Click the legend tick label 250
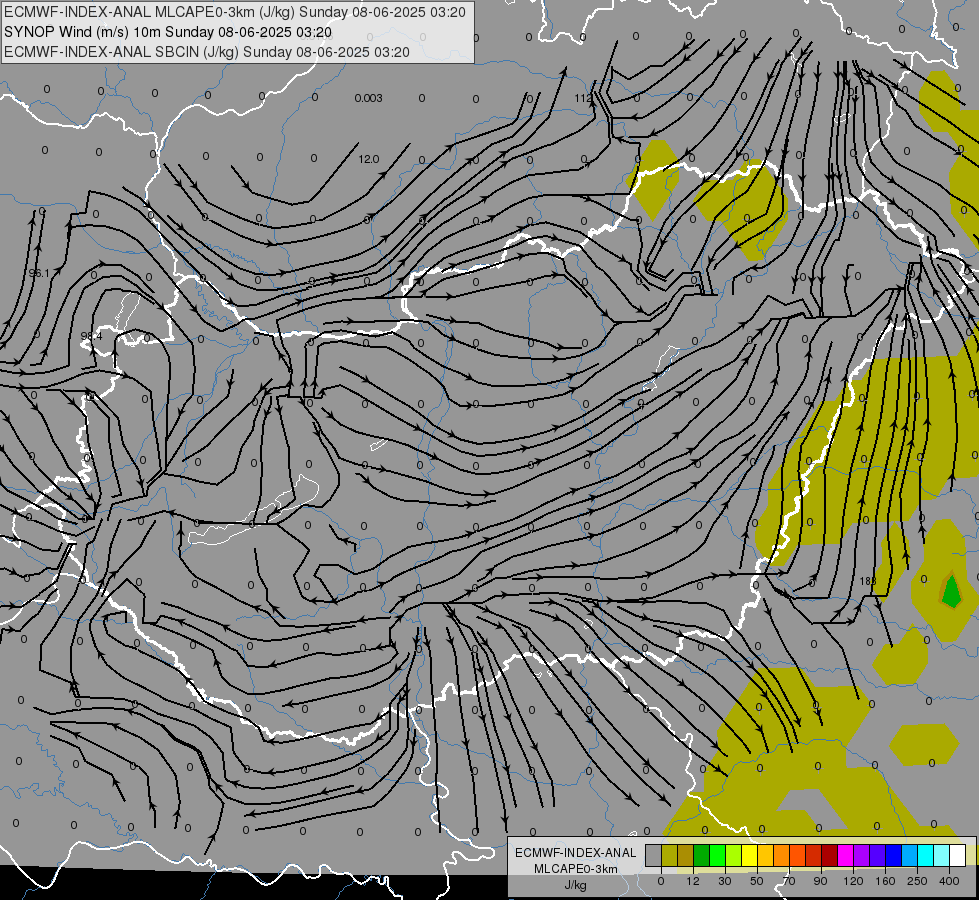The width and height of the screenshot is (979, 900). tap(917, 881)
